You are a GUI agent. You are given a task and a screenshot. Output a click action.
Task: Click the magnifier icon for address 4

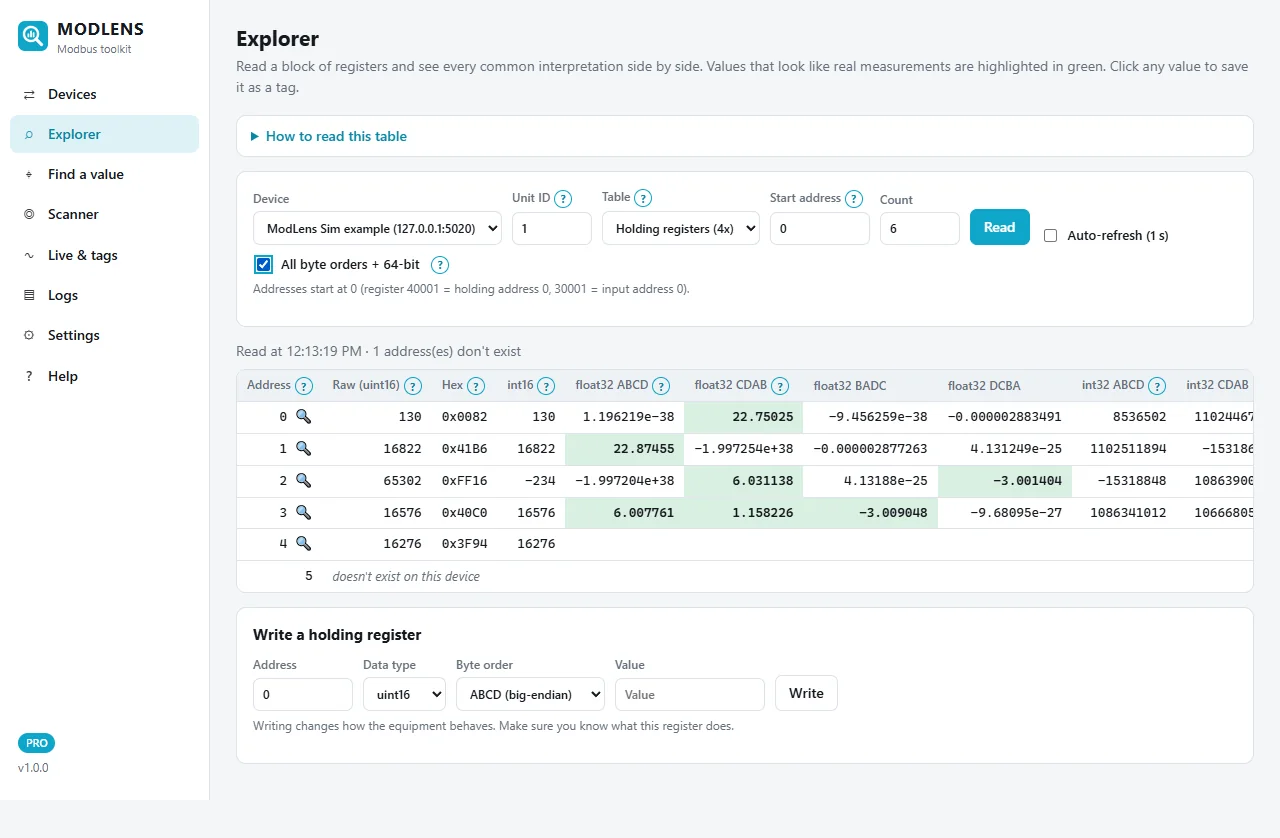click(303, 544)
